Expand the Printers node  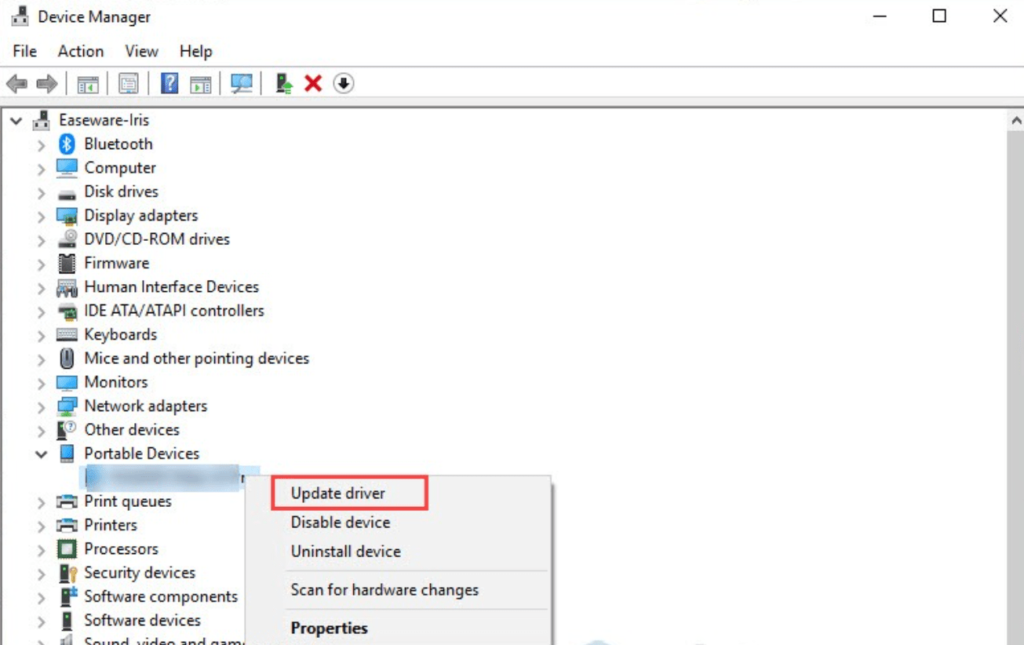pos(41,526)
